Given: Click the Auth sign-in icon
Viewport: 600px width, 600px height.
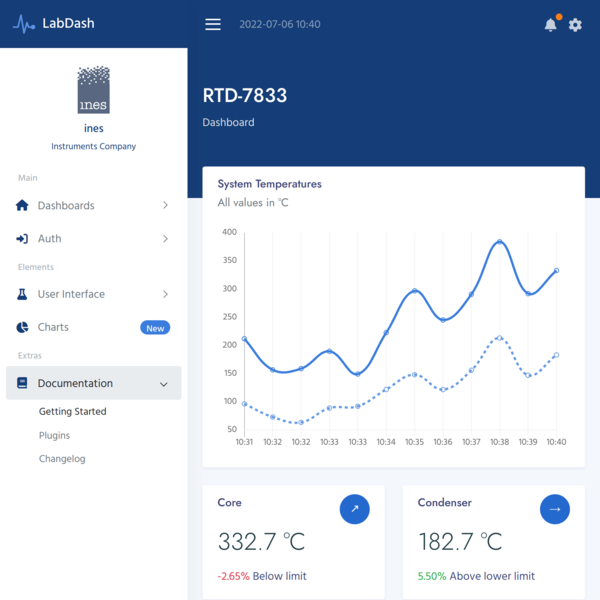Looking at the screenshot, I should click(x=22, y=239).
